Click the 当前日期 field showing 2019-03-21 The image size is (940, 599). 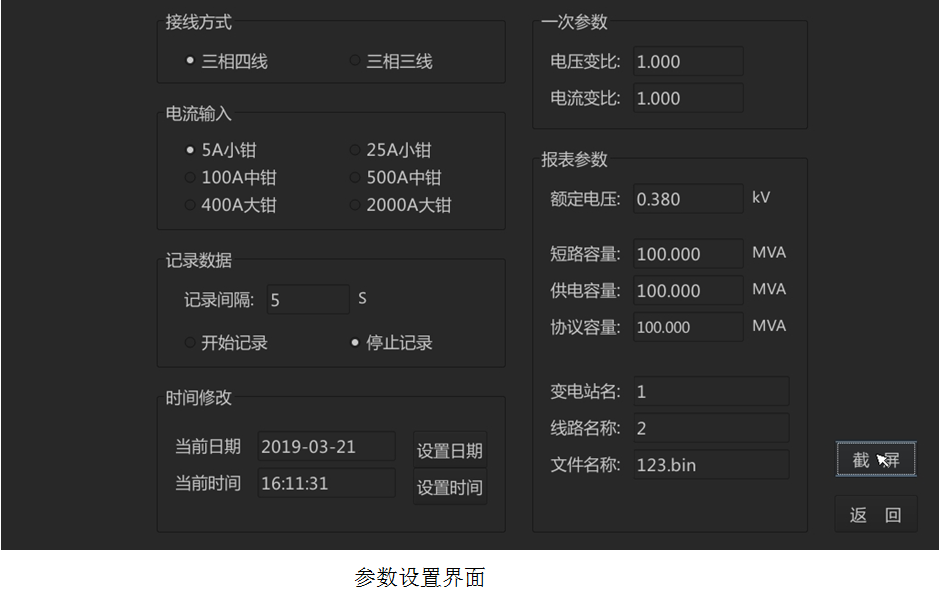(326, 447)
